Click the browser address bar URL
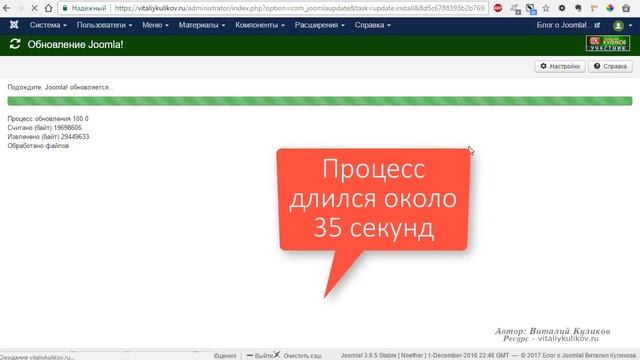Screen dimensions: 640x360 tap(300, 8)
